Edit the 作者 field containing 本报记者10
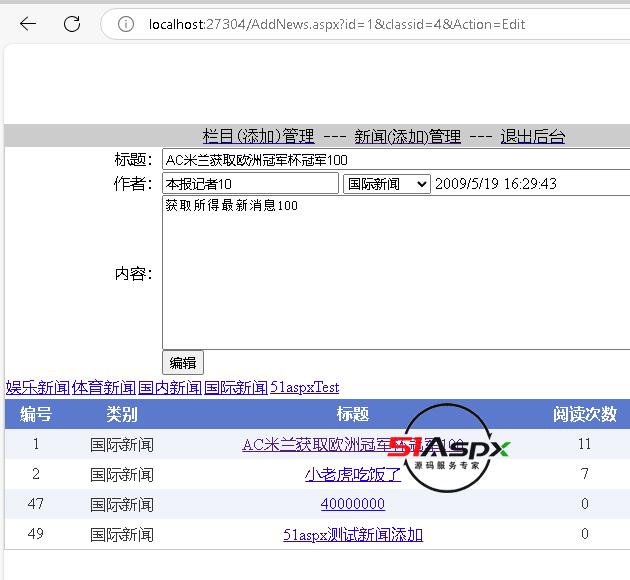The height and width of the screenshot is (580, 630). 250,184
